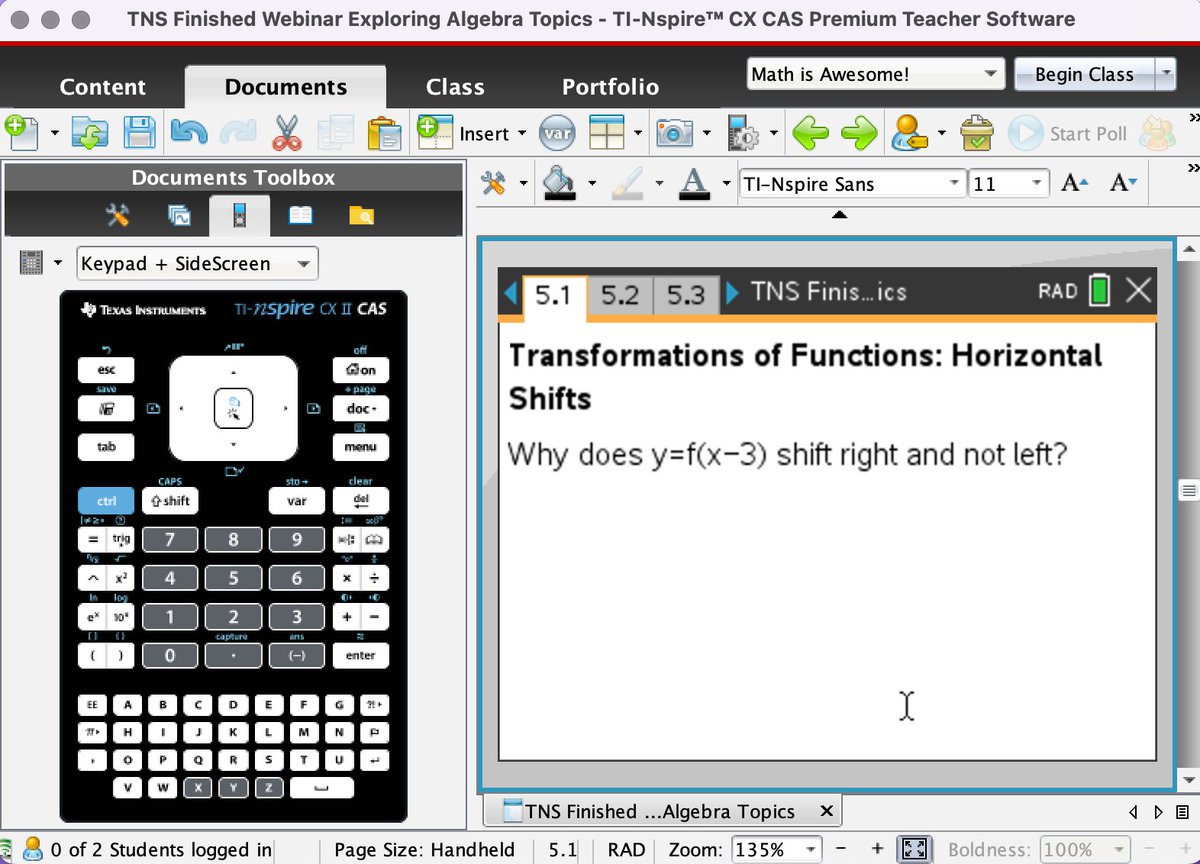Screen dimensions: 1200x864
Task: Select page tab 5.2
Action: (620, 294)
